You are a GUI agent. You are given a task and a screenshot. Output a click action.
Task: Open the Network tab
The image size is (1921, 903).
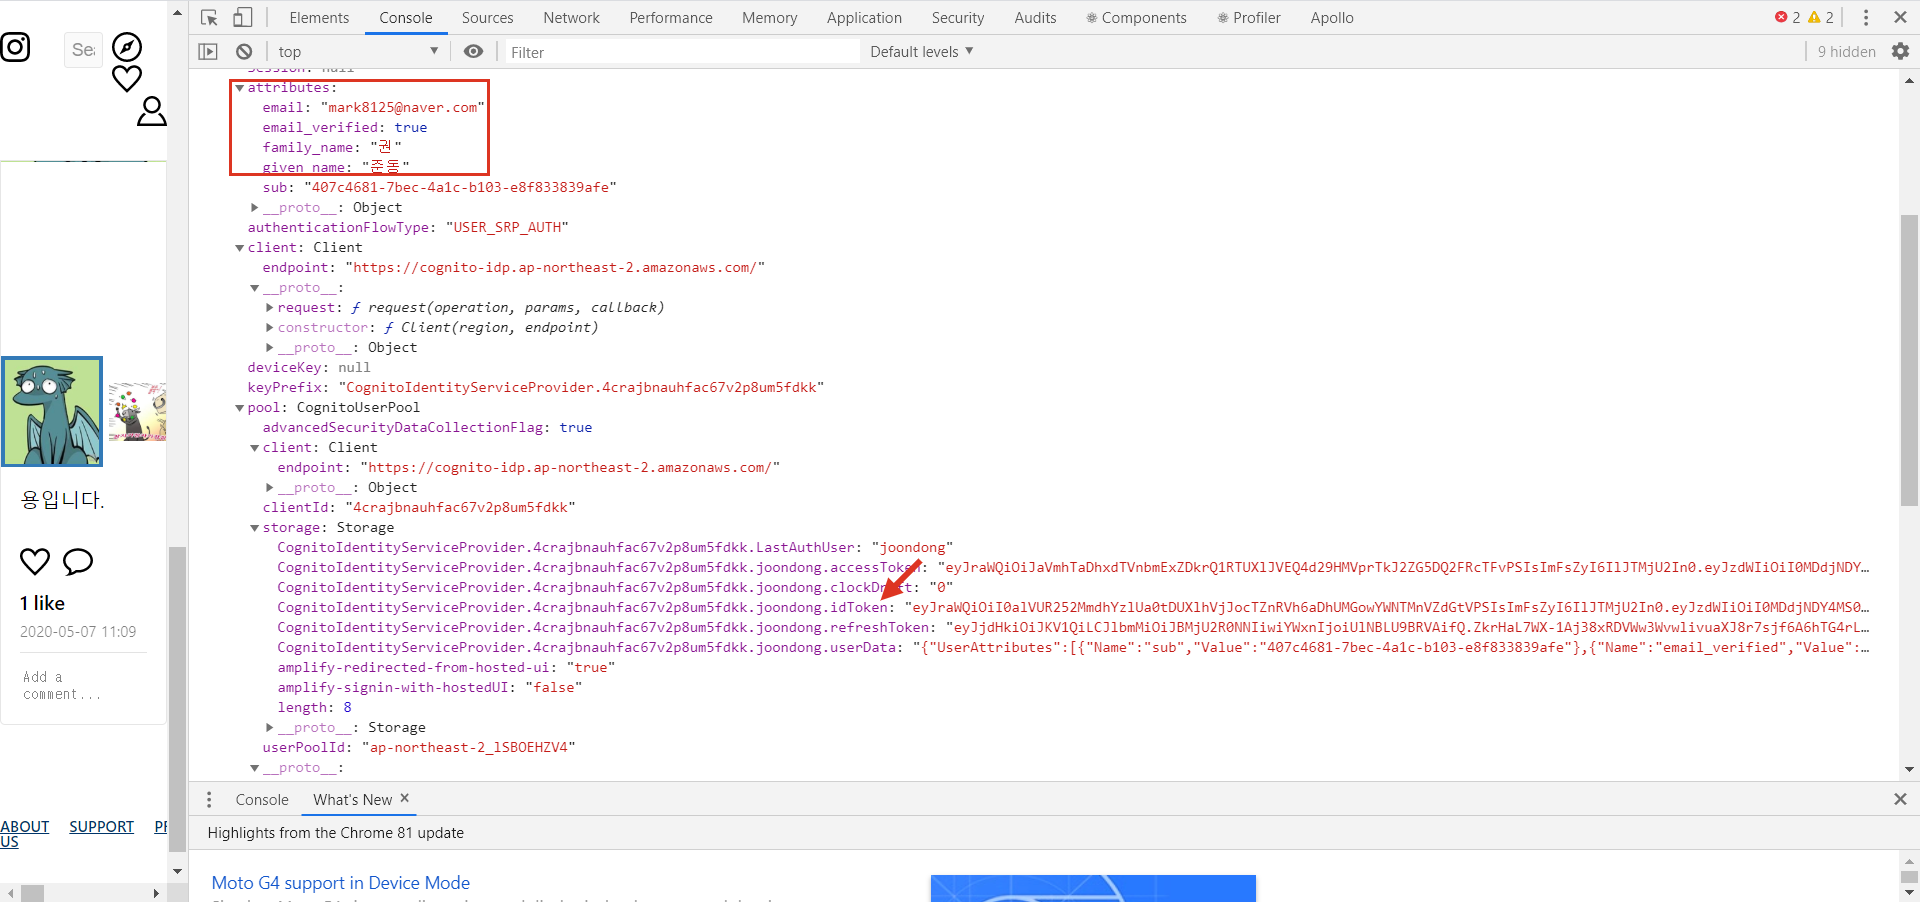point(571,17)
